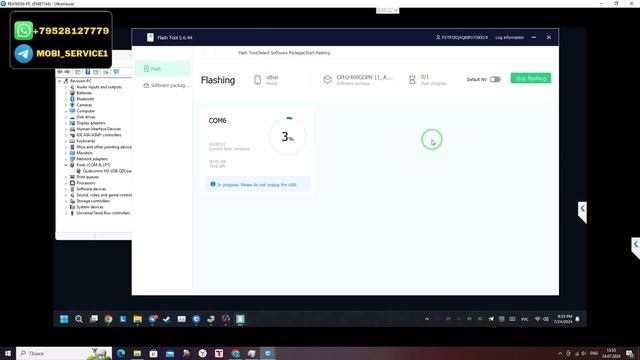Image resolution: width=640 pixels, height=360 pixels.
Task: Toggle the Default NV switch
Action: (495, 79)
